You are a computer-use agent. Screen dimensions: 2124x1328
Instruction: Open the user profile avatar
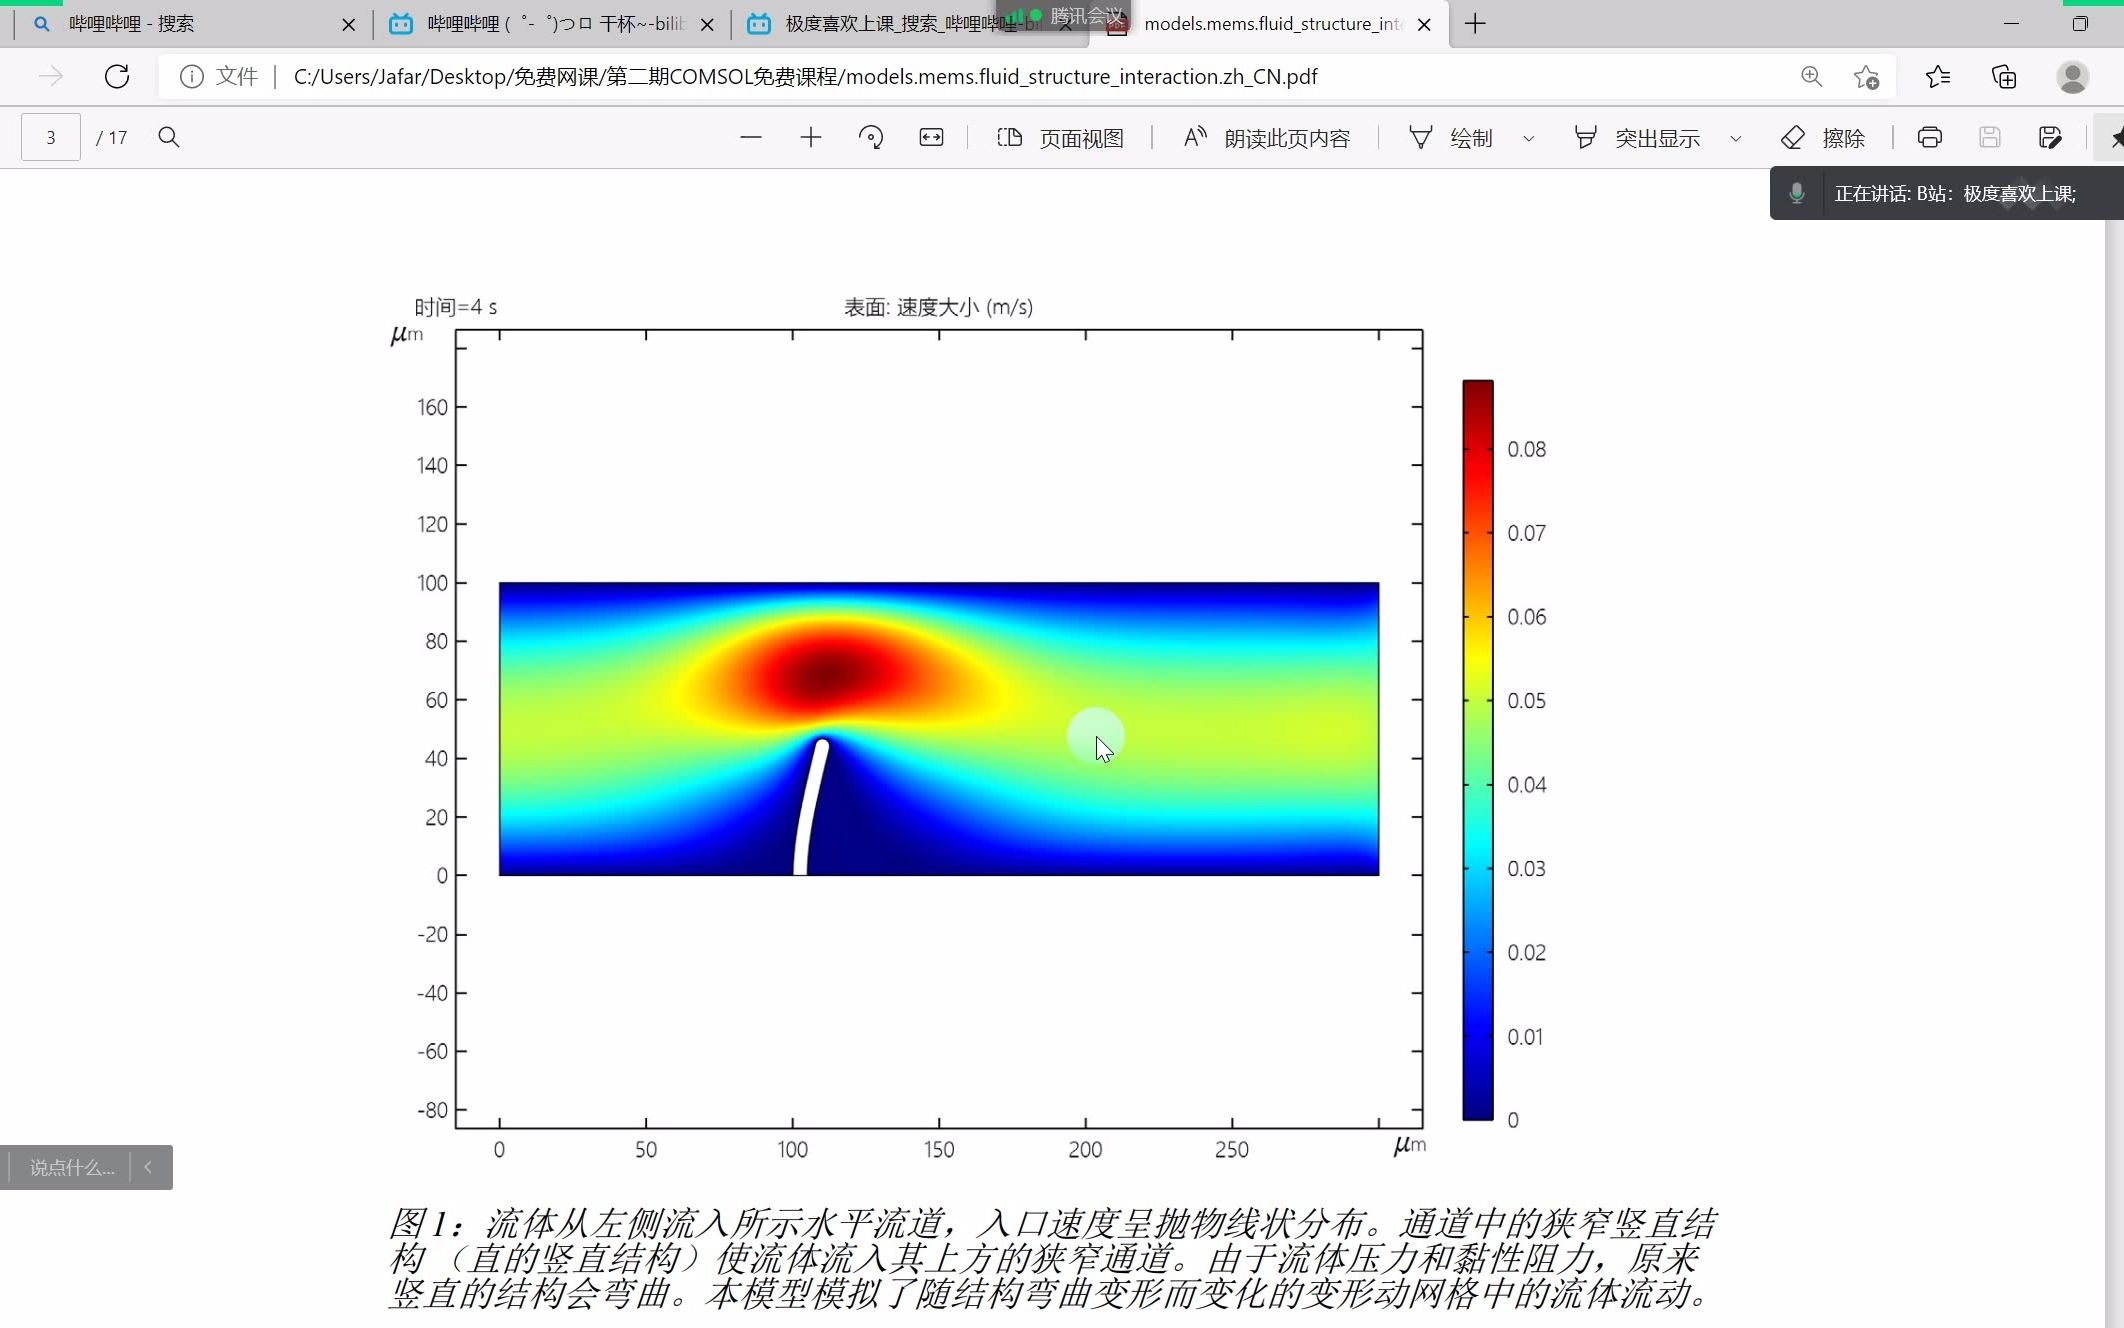[2072, 77]
